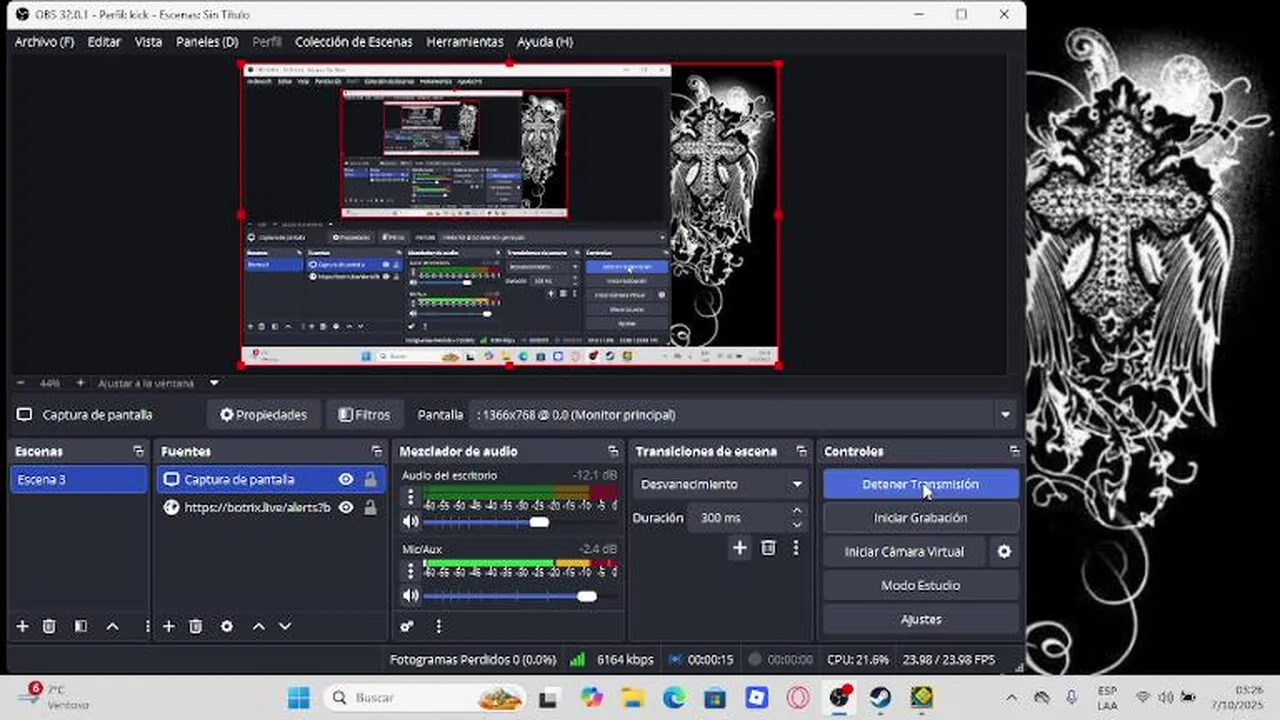Expand the Pantalla monitor dropdown
The height and width of the screenshot is (720, 1280).
click(1005, 415)
